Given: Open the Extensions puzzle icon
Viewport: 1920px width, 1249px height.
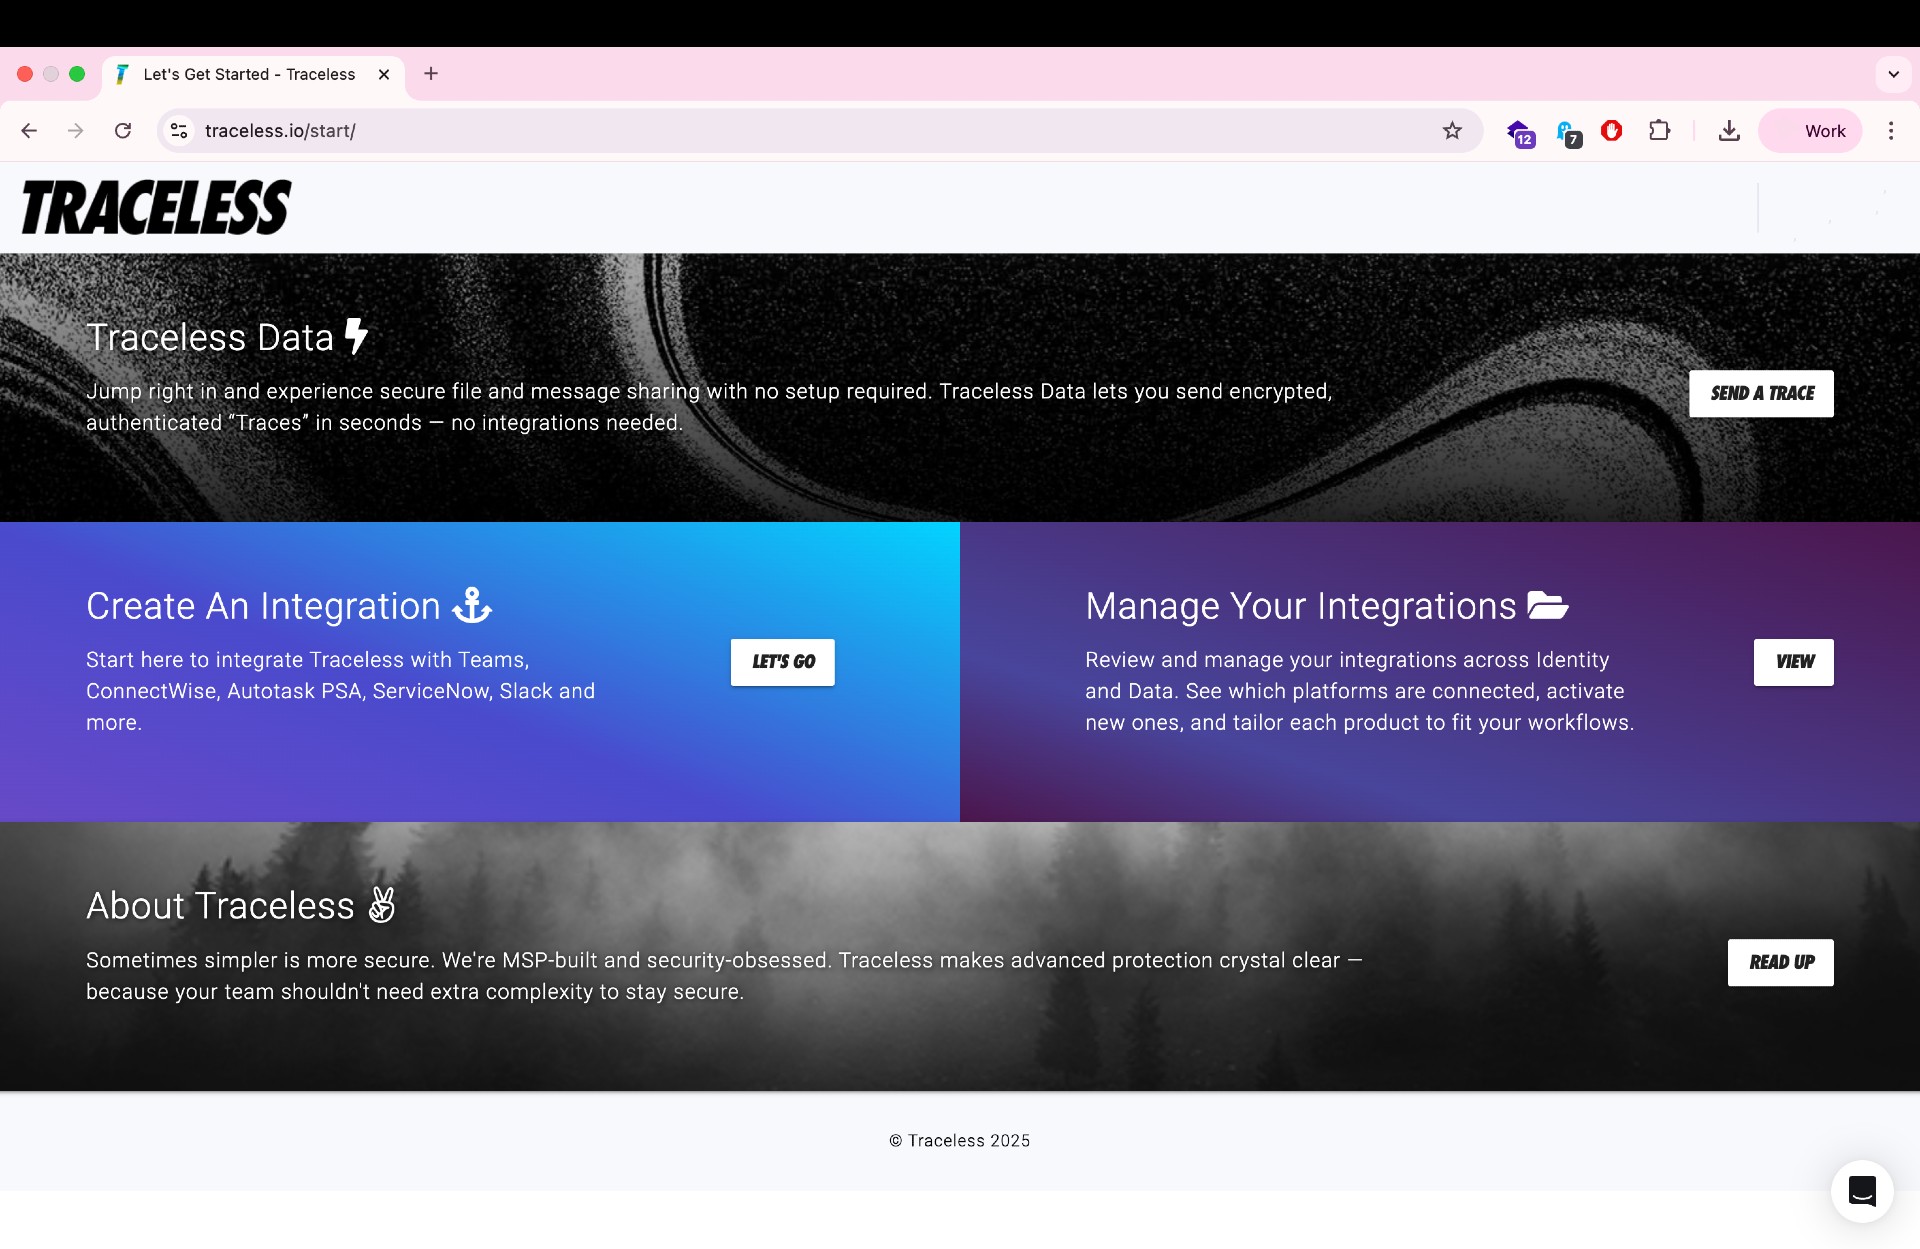Looking at the screenshot, I should tap(1659, 131).
